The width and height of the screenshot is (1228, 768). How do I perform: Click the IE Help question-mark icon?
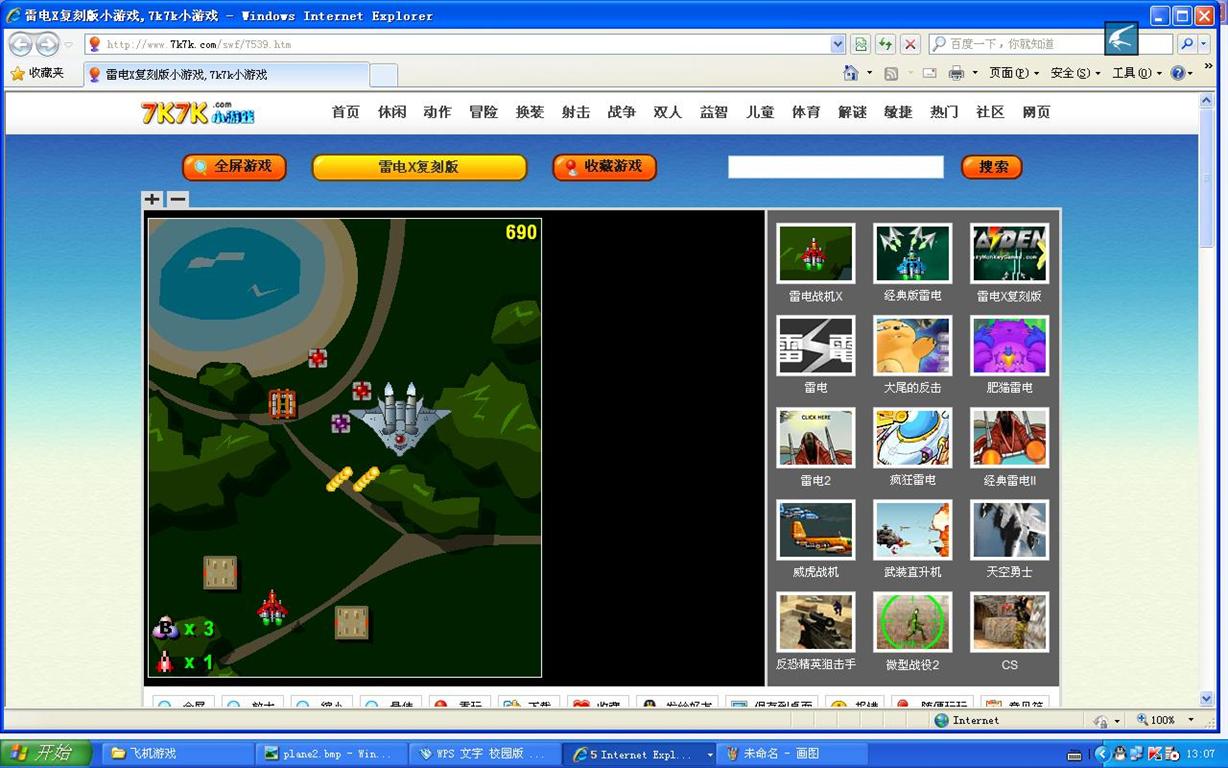pos(1178,73)
